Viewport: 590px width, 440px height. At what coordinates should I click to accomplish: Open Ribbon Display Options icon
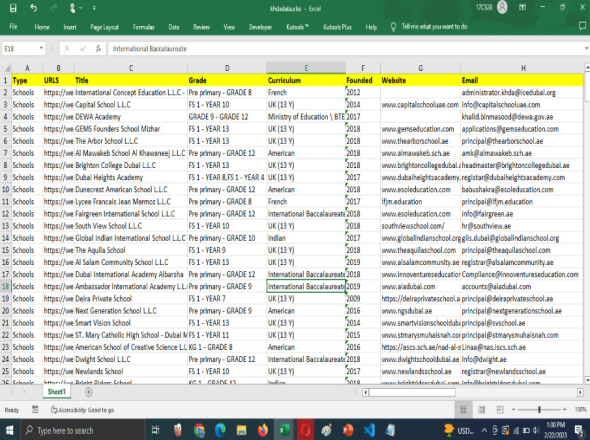[522, 8]
